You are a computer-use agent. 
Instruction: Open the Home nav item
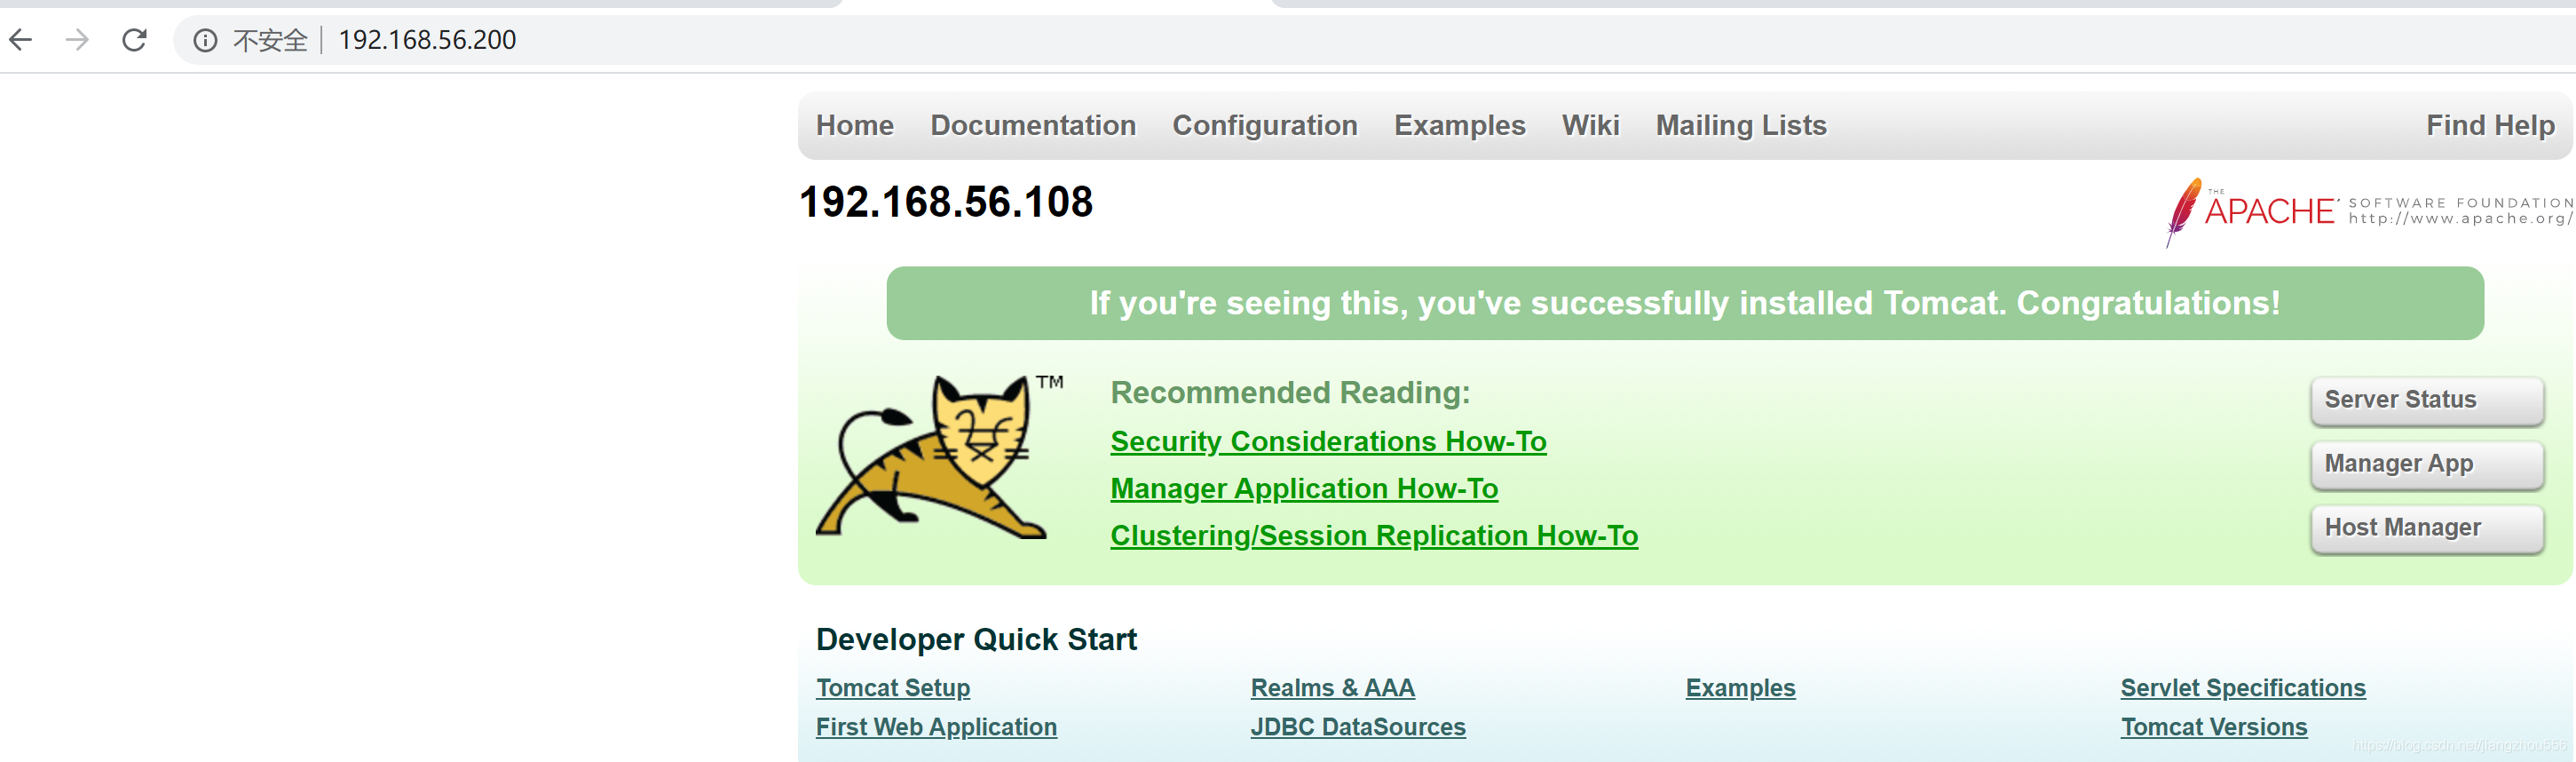pyautogui.click(x=855, y=125)
